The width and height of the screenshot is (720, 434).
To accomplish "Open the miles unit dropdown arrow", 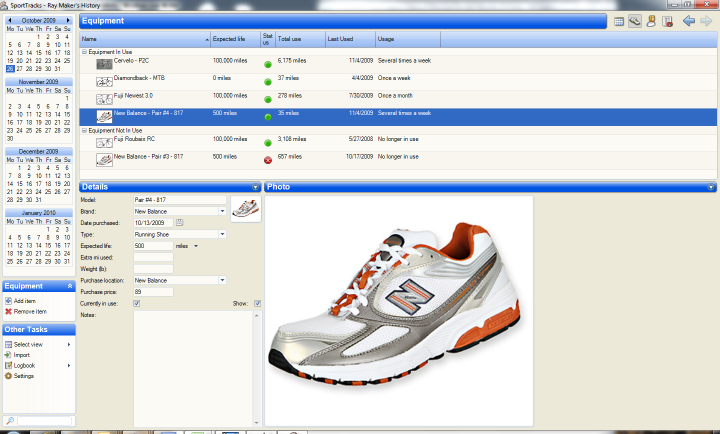I will tap(196, 246).
